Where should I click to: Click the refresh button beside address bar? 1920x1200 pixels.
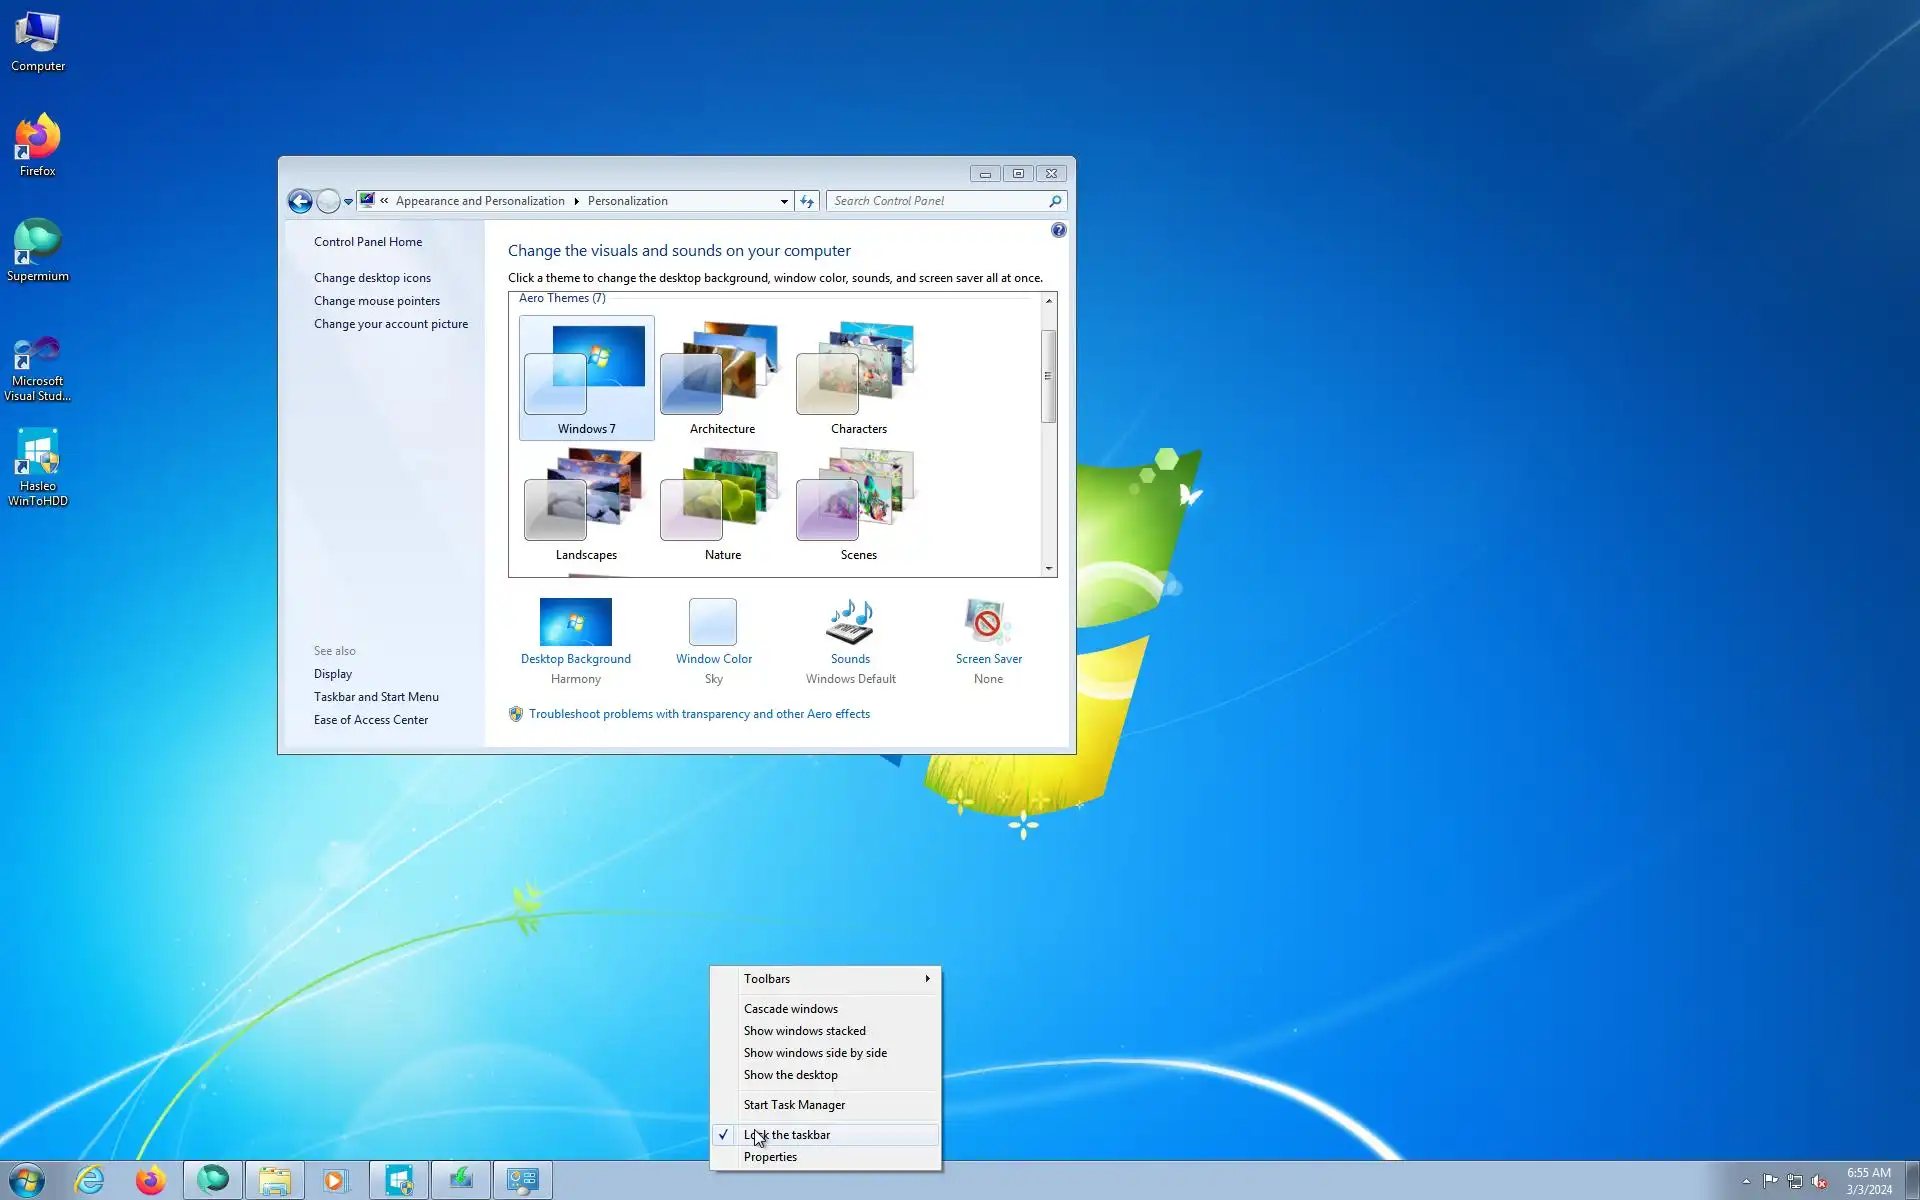pyautogui.click(x=807, y=201)
